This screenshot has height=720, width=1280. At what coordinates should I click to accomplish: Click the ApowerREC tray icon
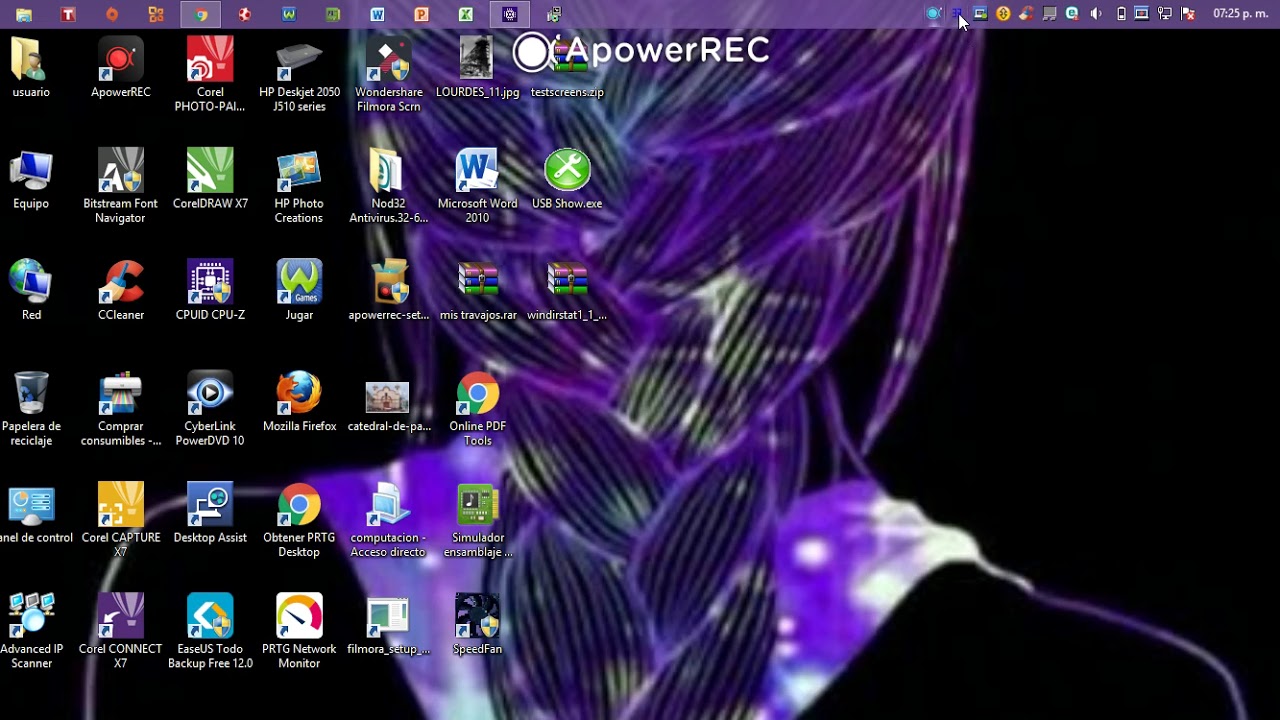[934, 14]
